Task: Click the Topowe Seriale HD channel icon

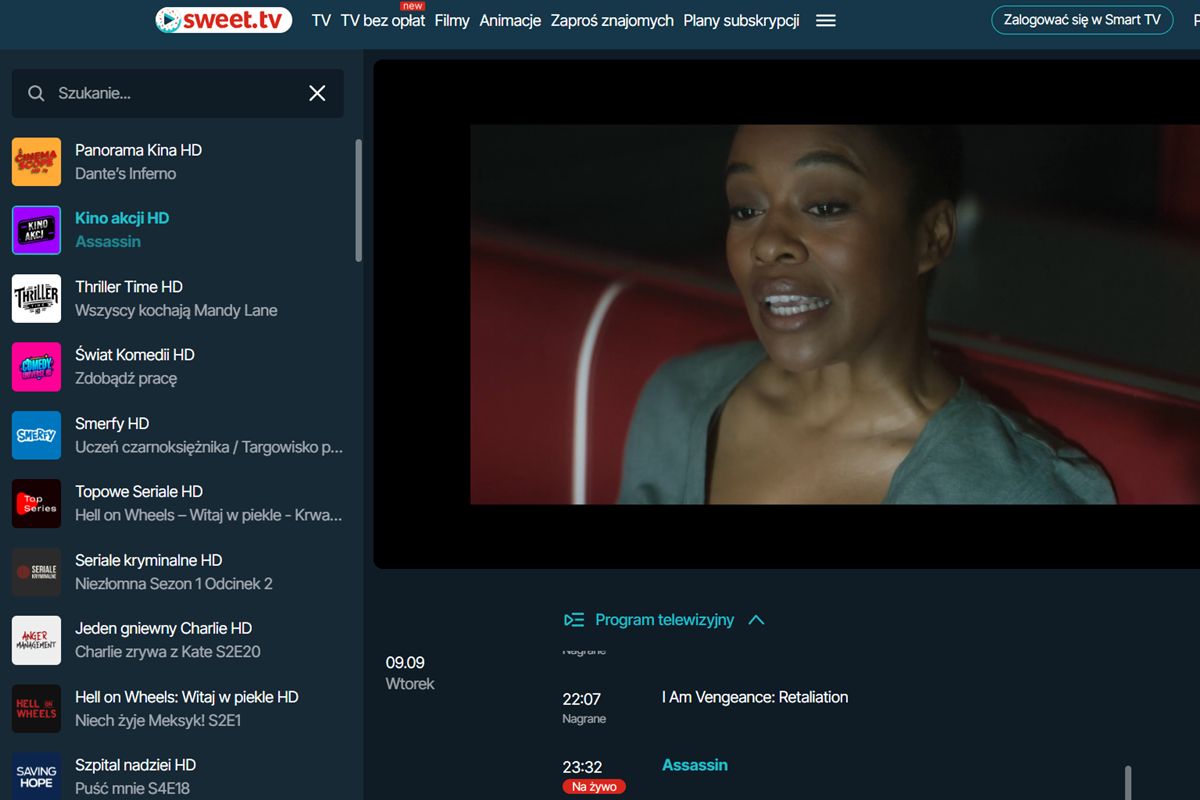Action: [36, 503]
